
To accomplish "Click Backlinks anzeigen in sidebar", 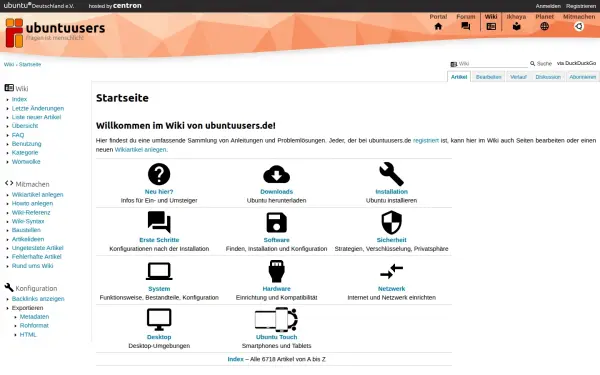I will [x=38, y=299].
